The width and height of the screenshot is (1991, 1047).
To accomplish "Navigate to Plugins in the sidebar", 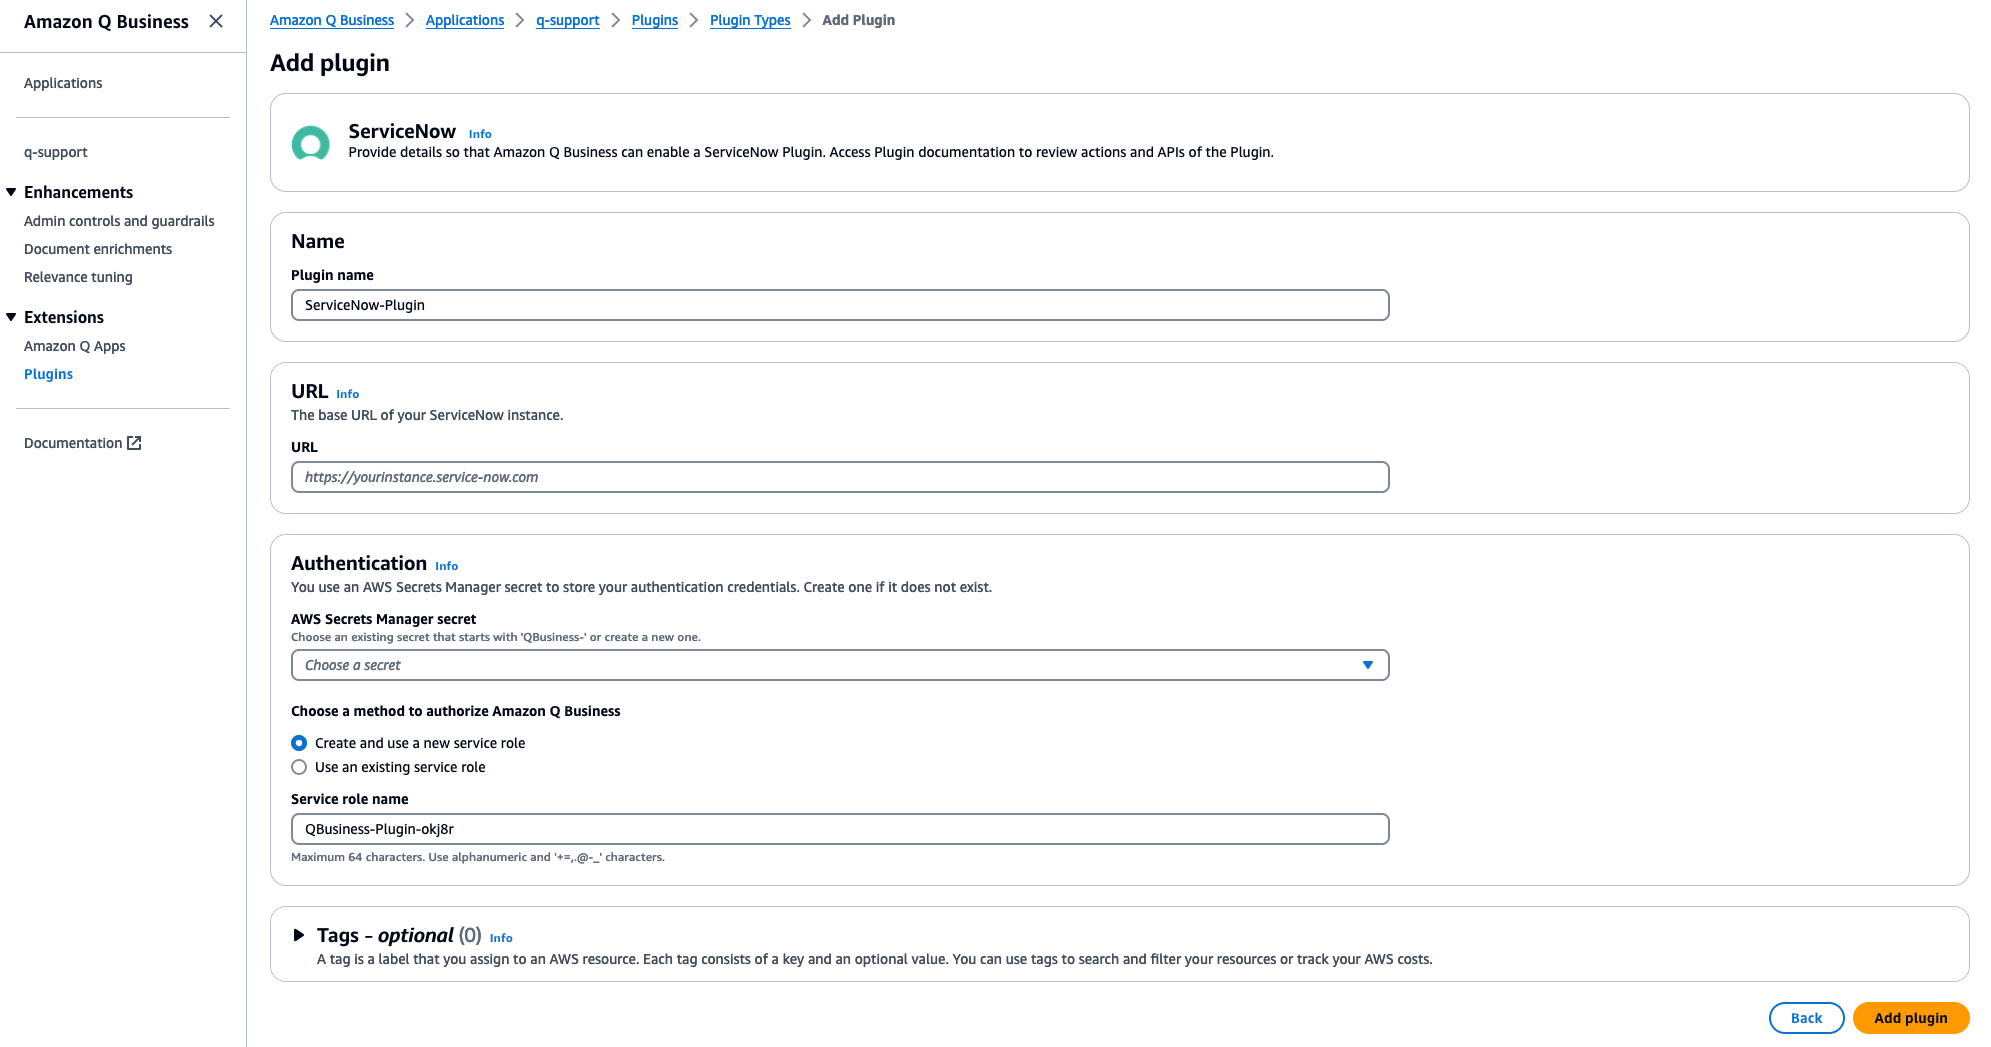I will (48, 373).
